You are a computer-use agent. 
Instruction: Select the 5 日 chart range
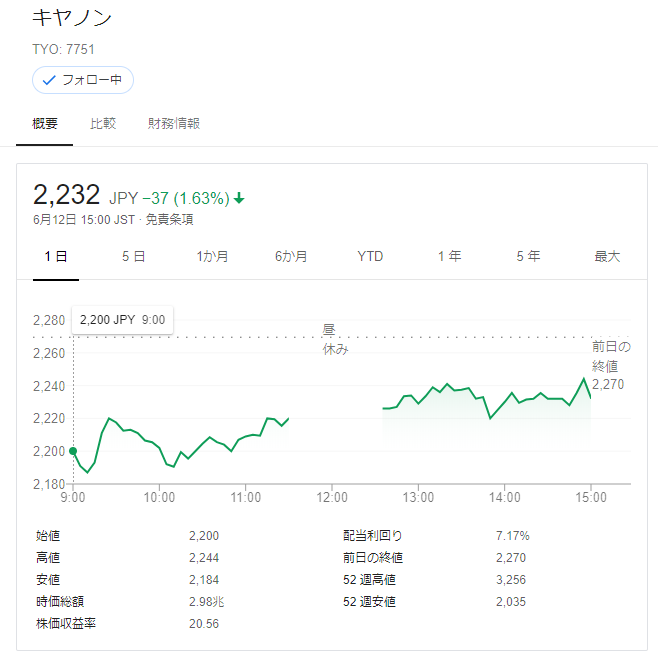133,256
